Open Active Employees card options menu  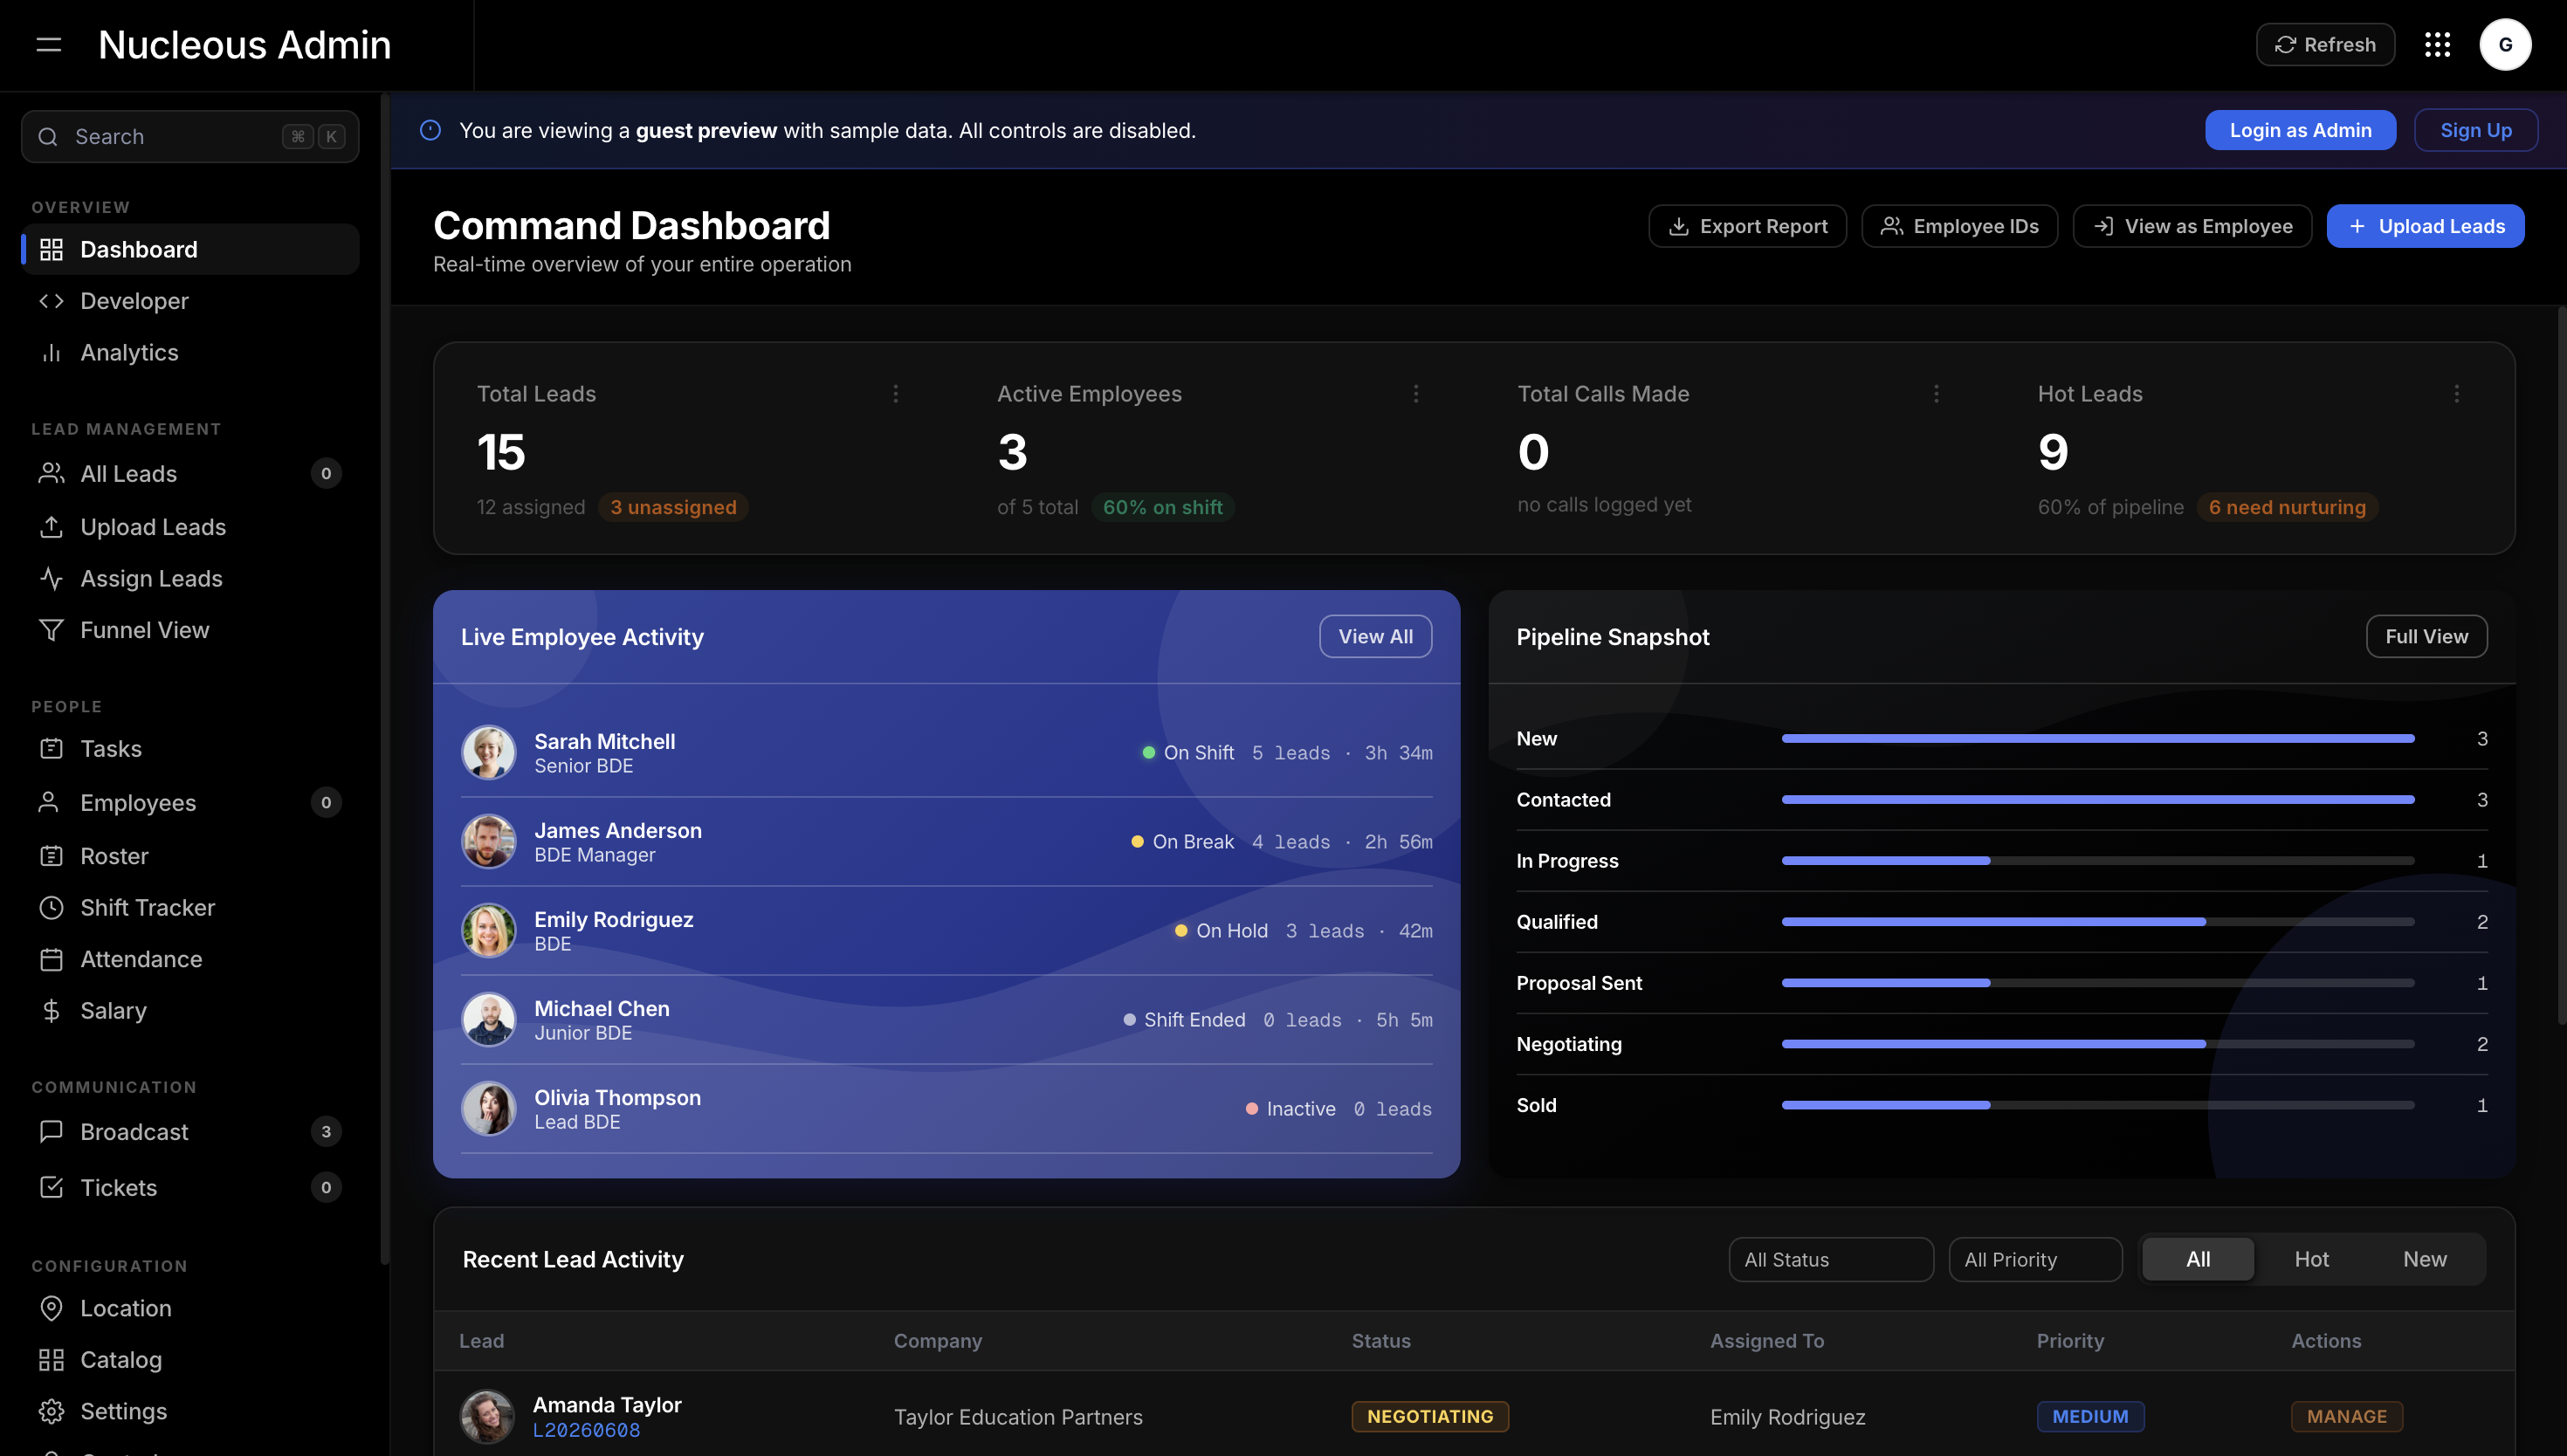pyautogui.click(x=1416, y=394)
